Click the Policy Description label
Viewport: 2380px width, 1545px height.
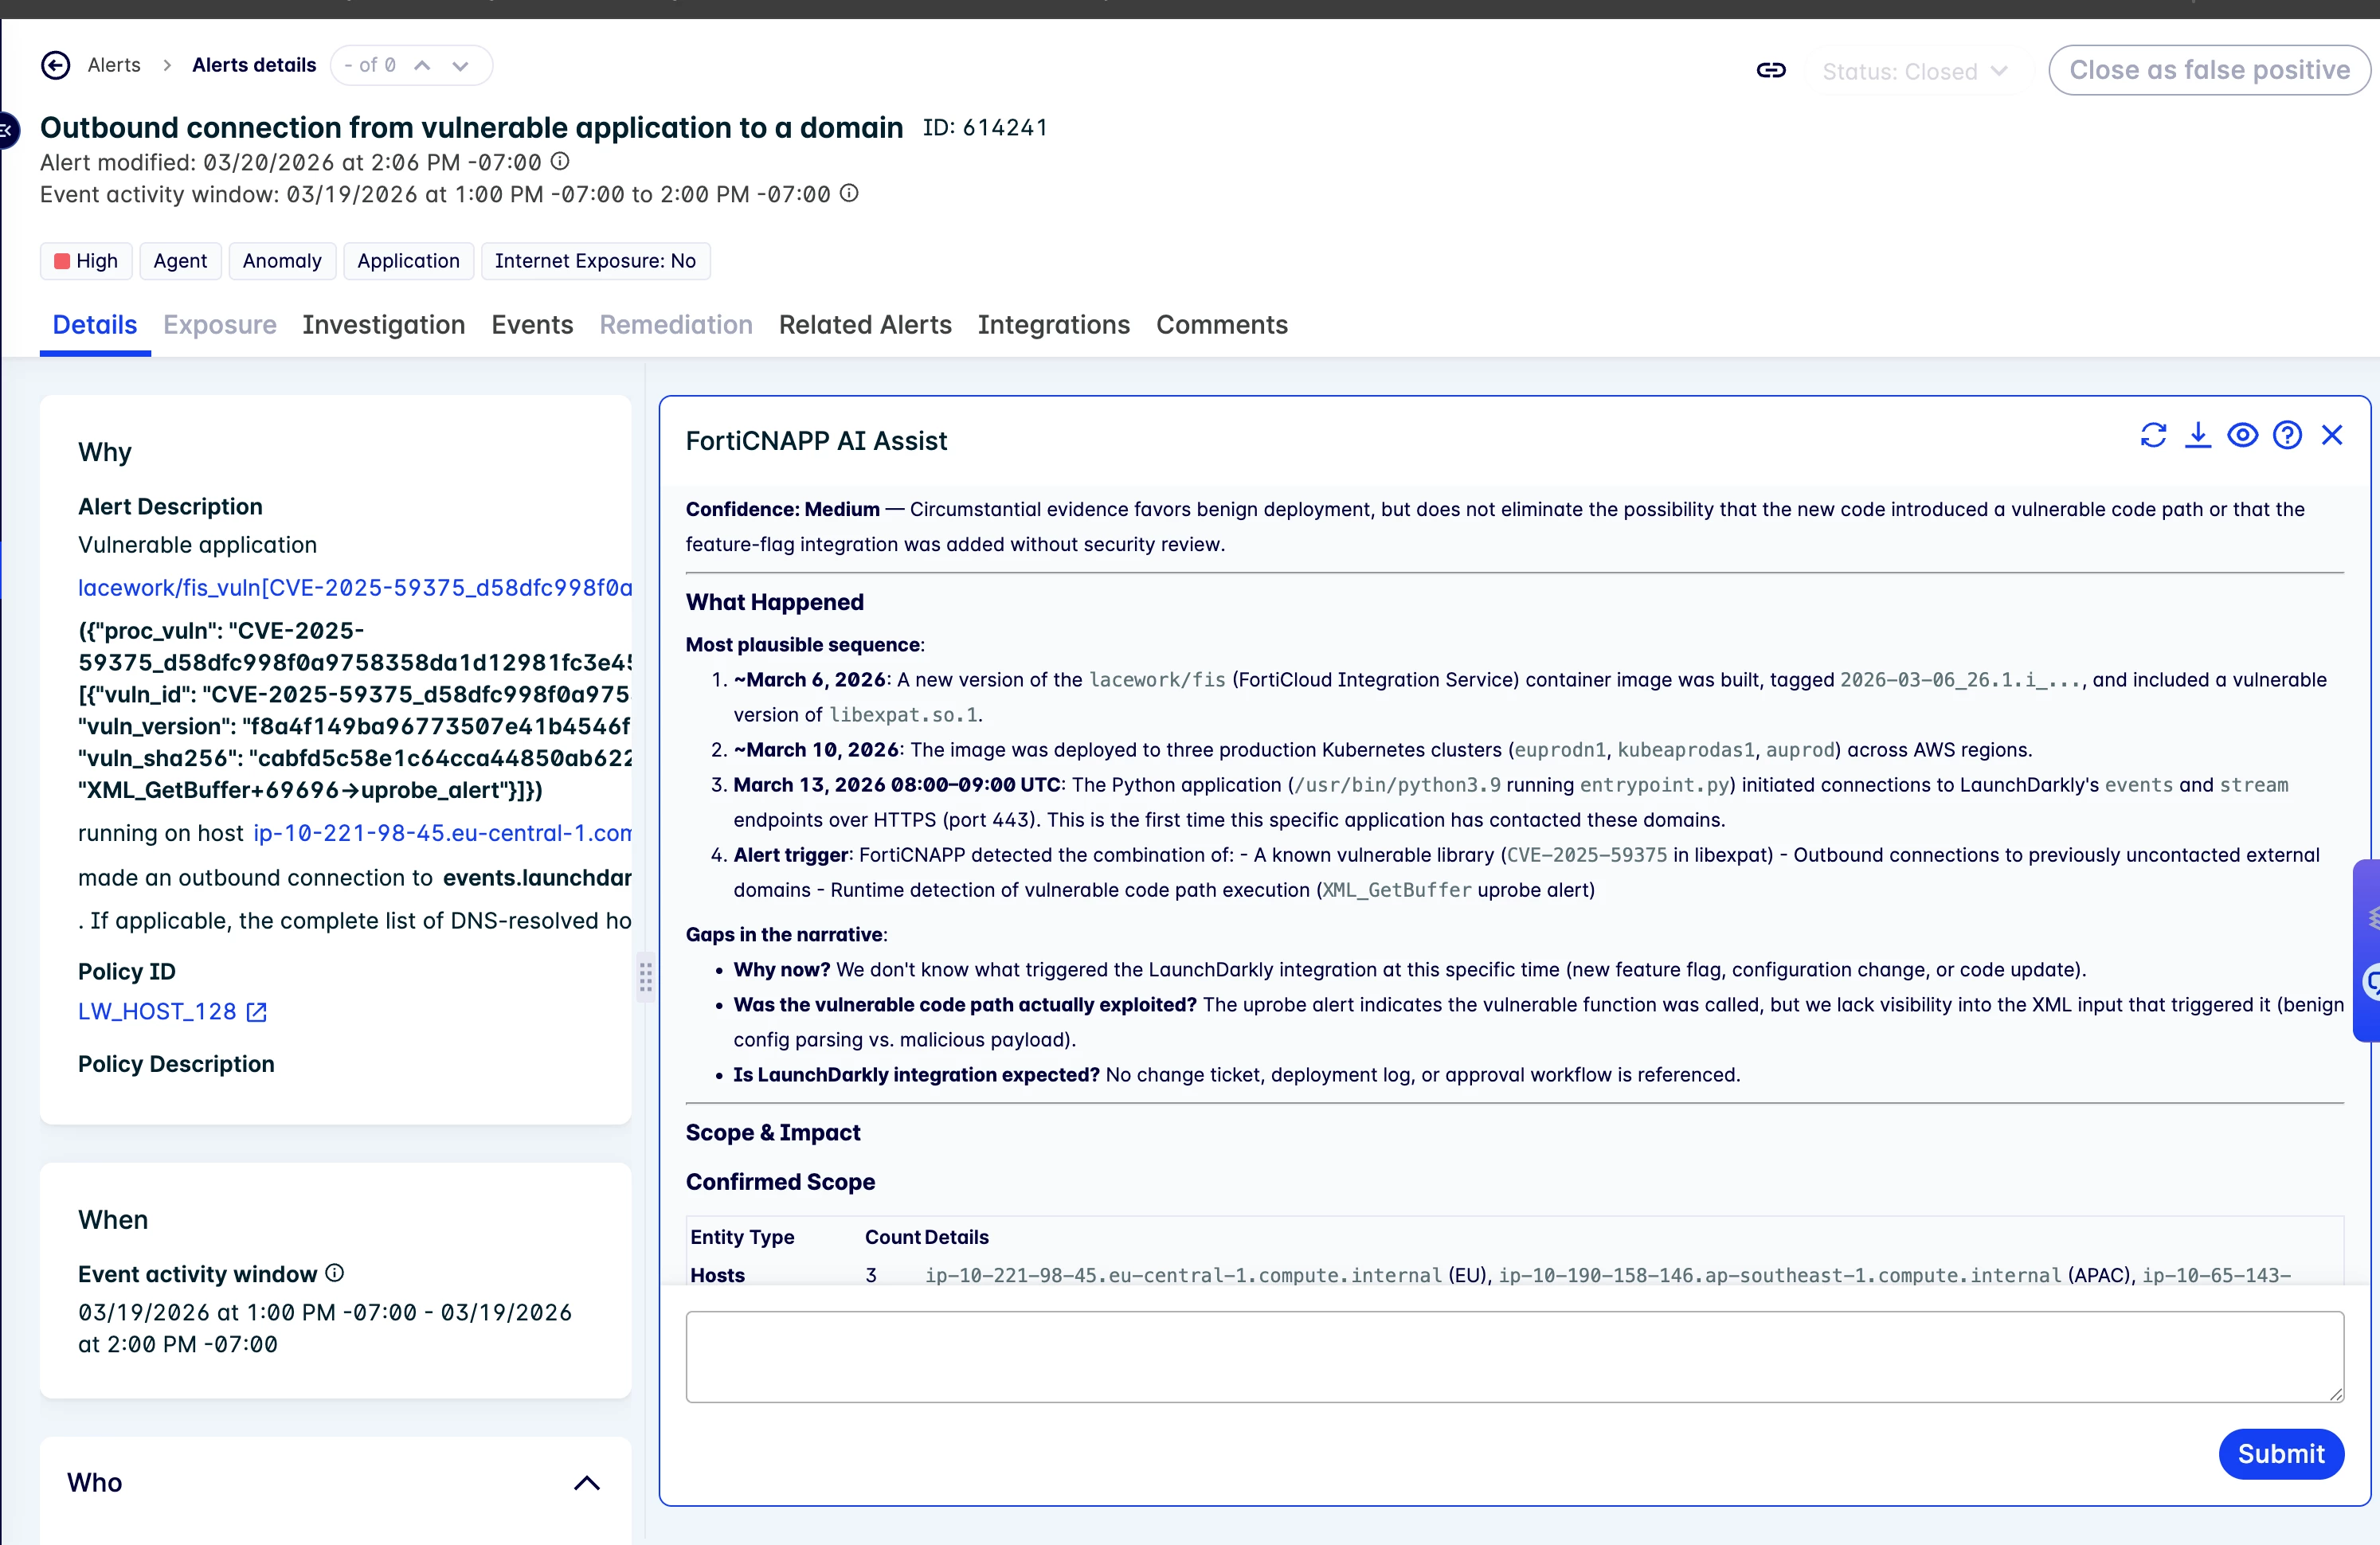pyautogui.click(x=176, y=1064)
